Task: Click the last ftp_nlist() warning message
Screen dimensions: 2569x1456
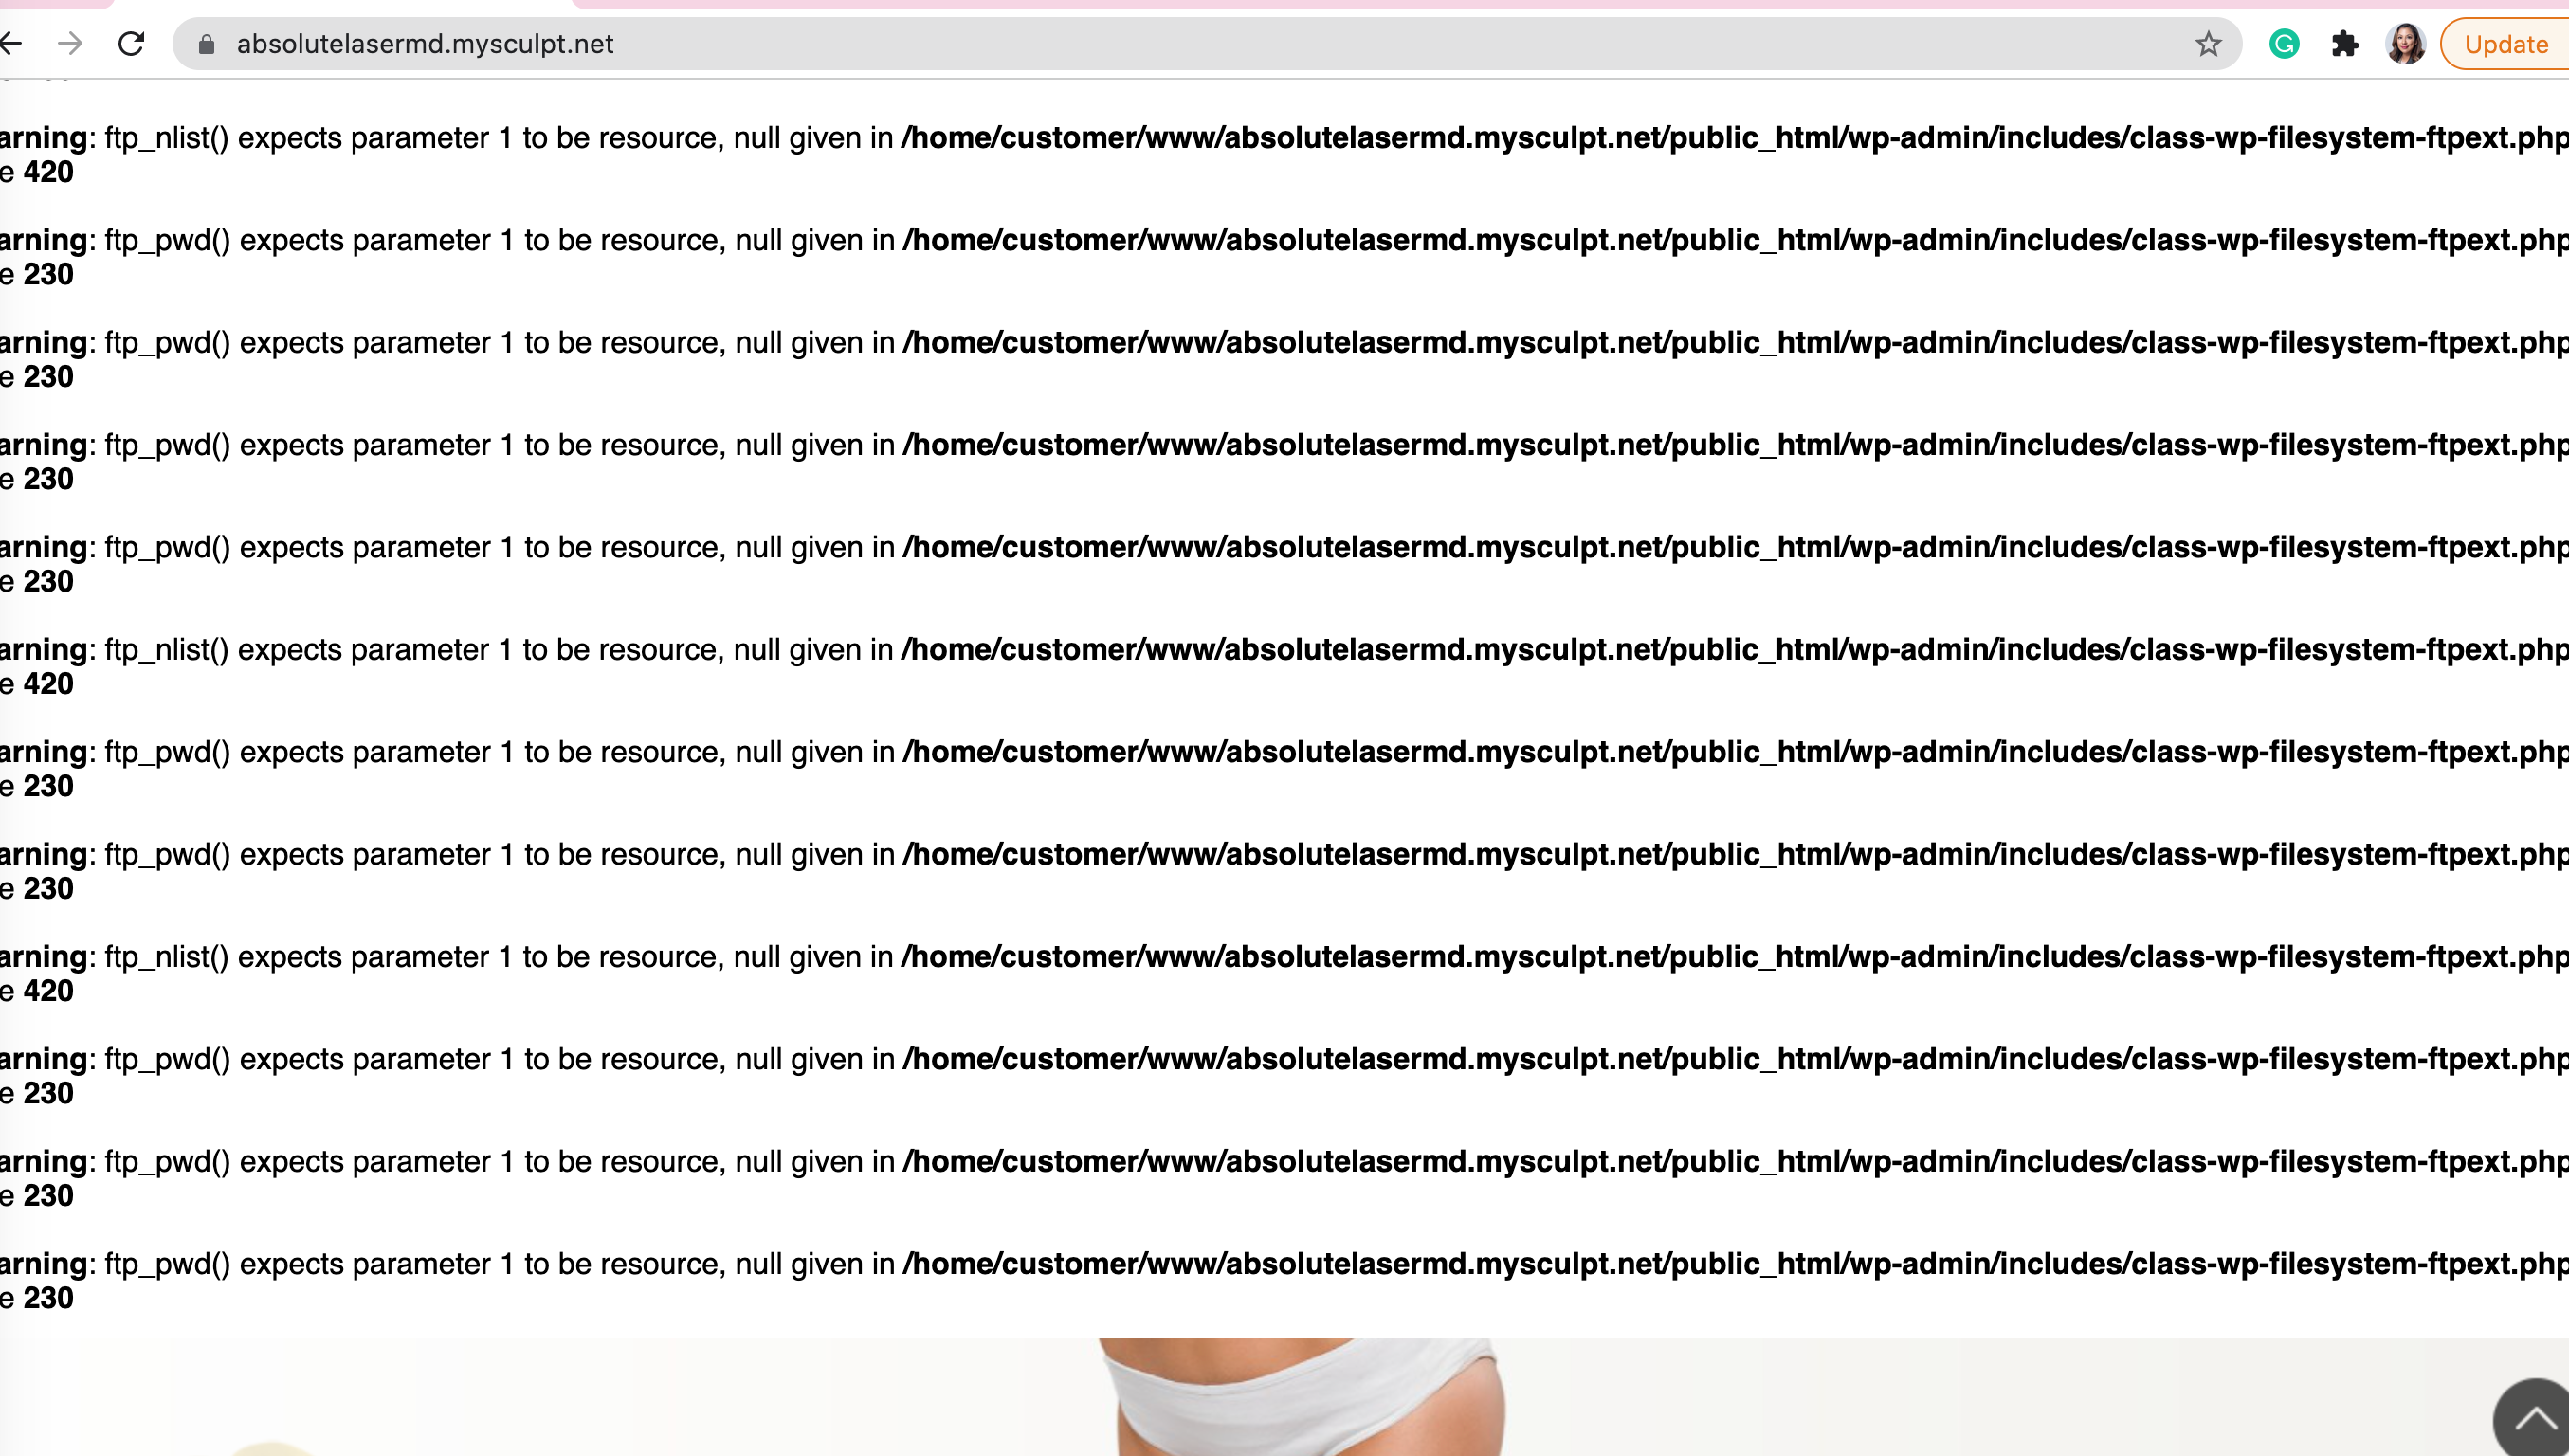Action: pos(1284,973)
